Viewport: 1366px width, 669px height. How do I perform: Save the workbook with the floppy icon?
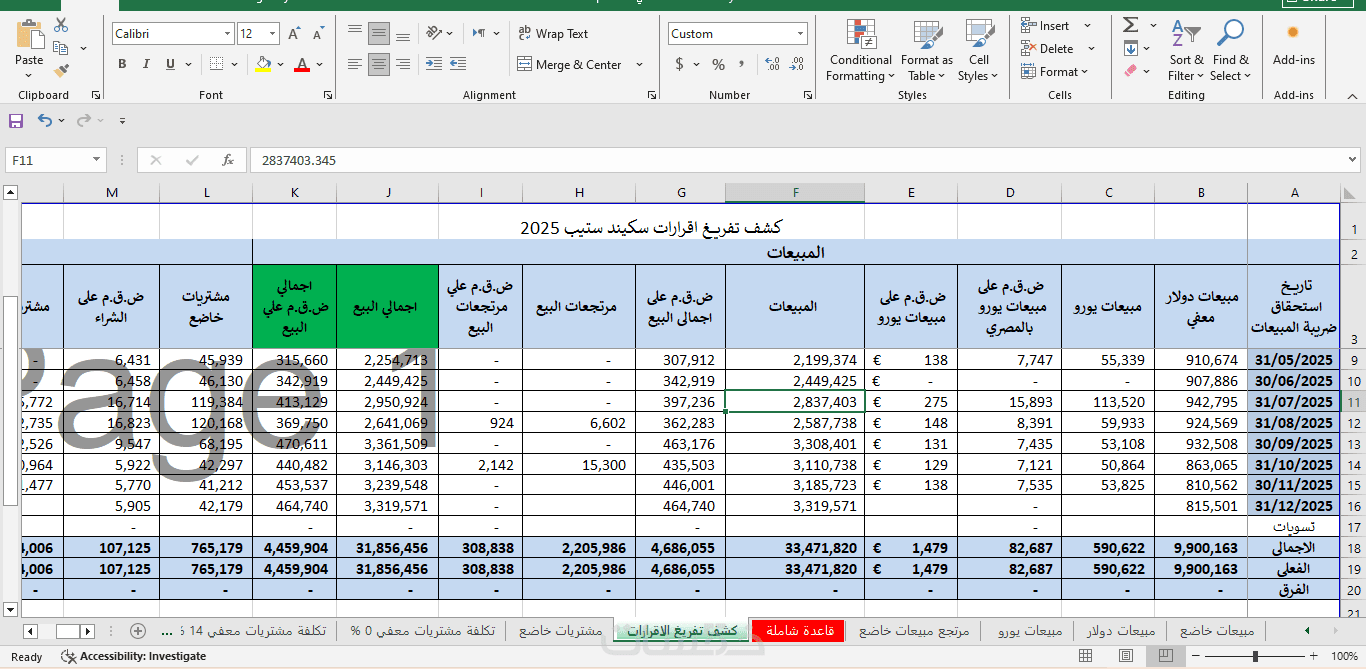(16, 120)
